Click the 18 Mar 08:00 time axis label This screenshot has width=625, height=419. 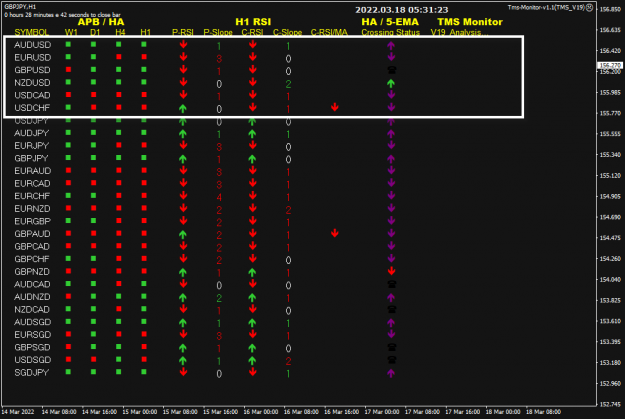tap(543, 412)
